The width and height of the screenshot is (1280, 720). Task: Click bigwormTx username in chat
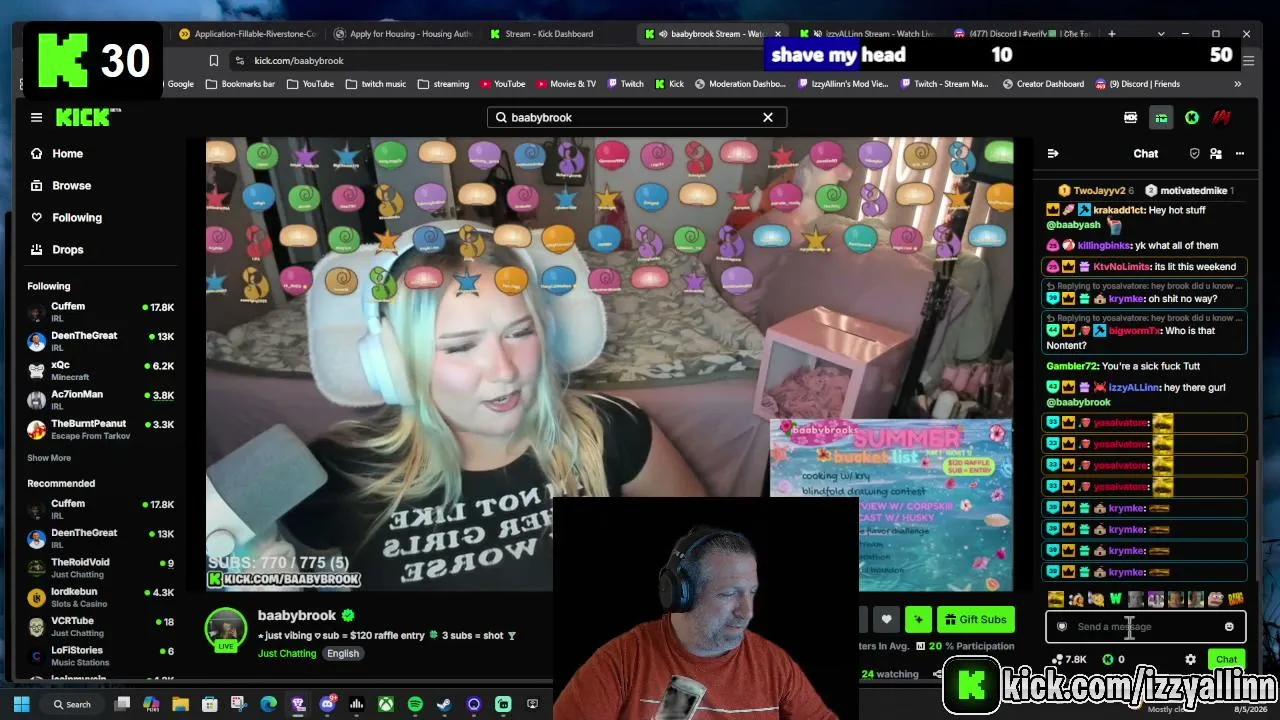tap(1134, 331)
